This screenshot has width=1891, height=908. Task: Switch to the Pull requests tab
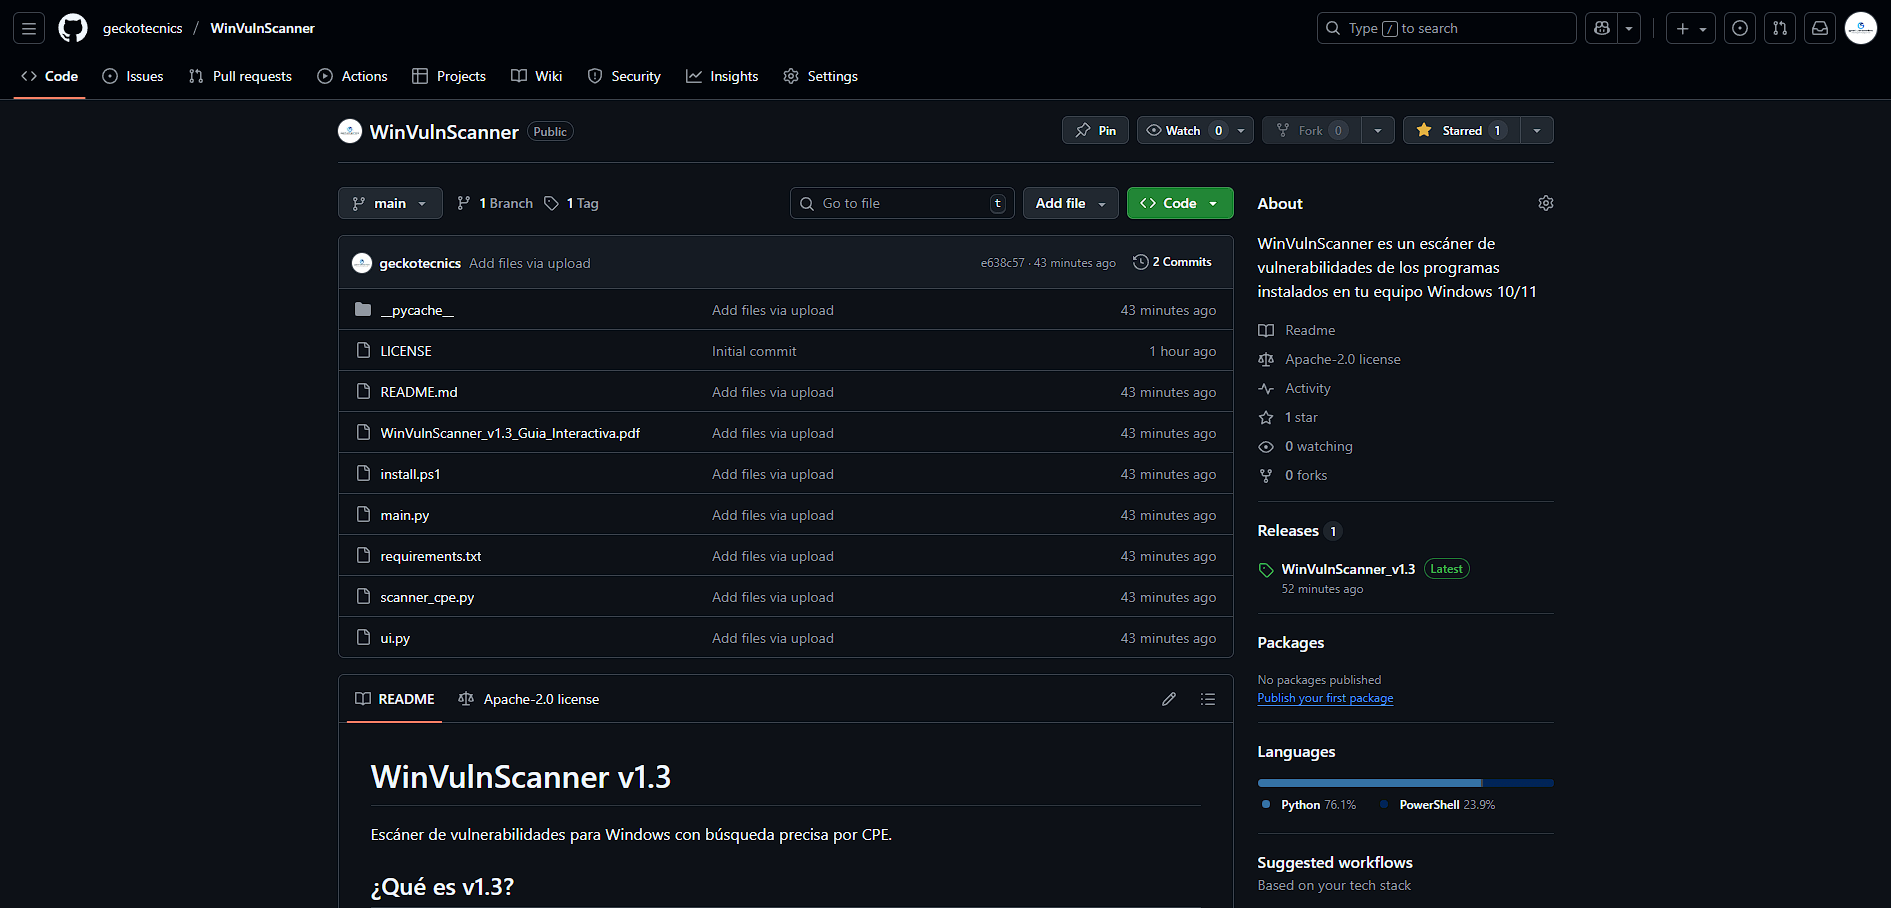tap(240, 76)
